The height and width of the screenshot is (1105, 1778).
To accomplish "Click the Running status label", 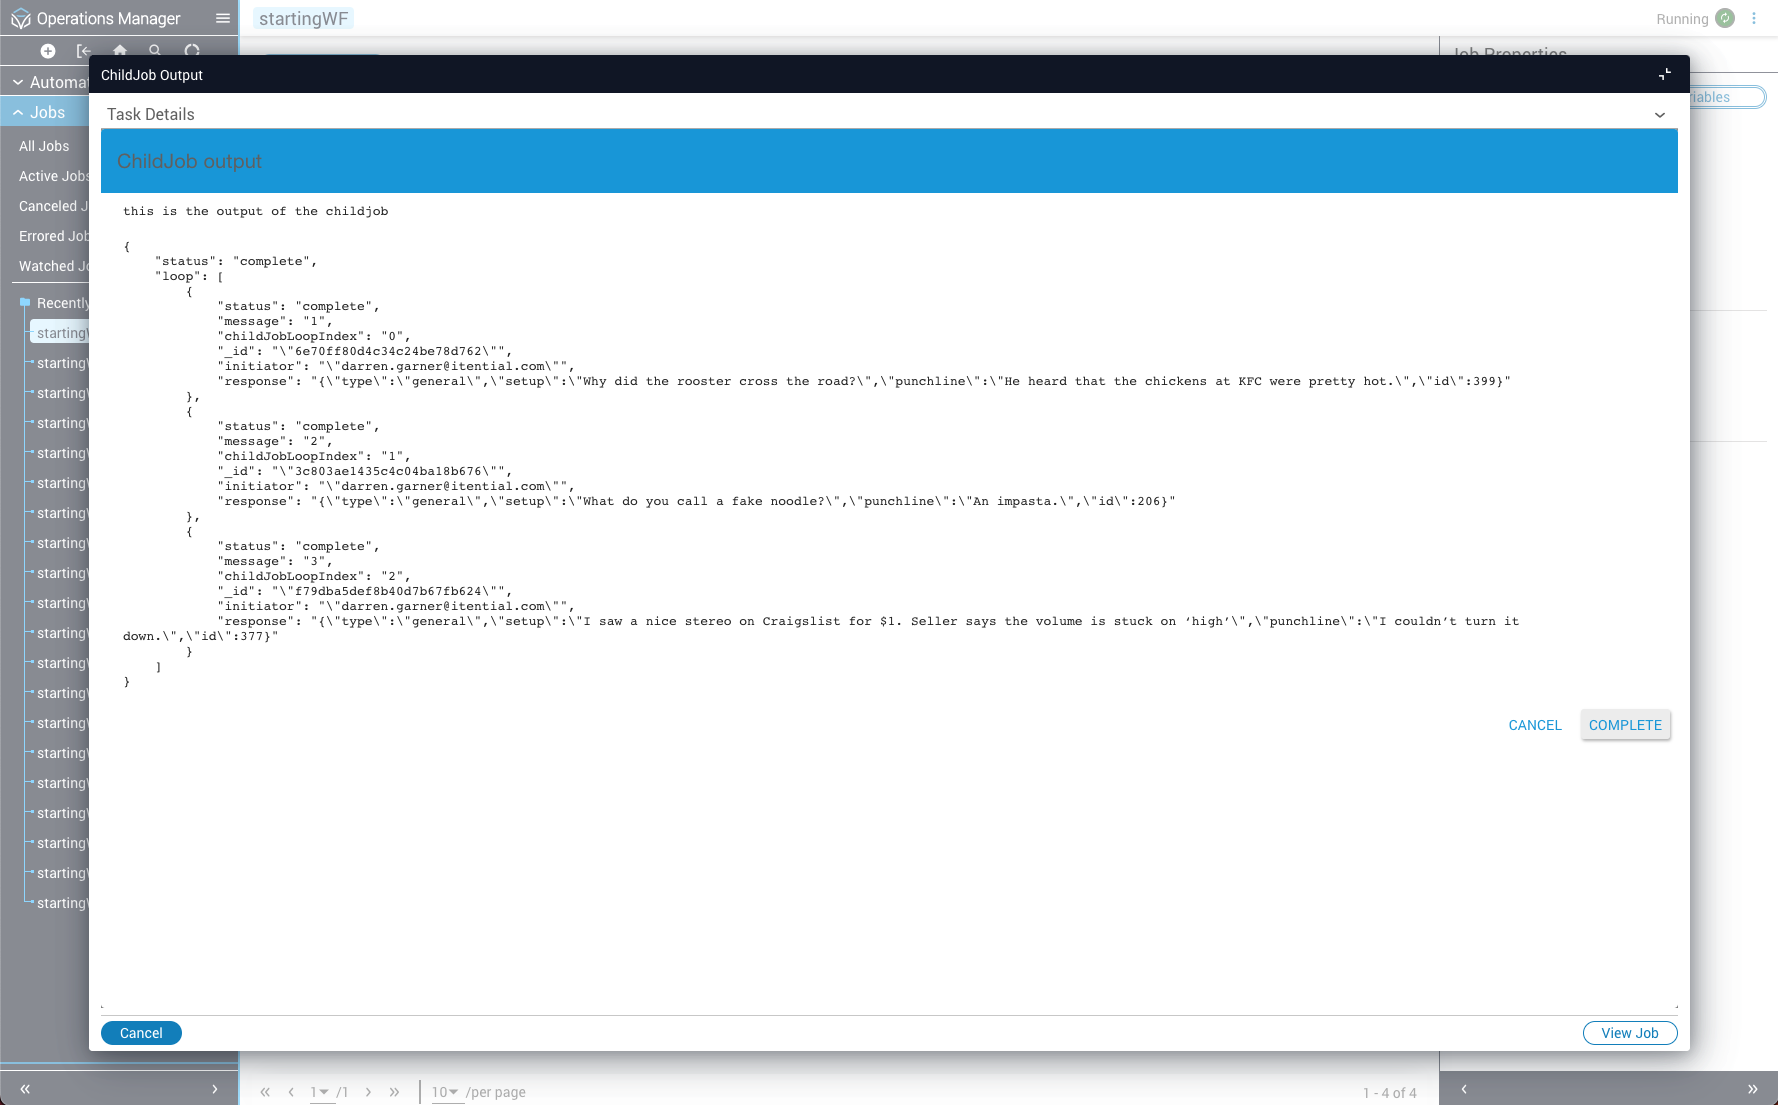I will pyautogui.click(x=1682, y=19).
